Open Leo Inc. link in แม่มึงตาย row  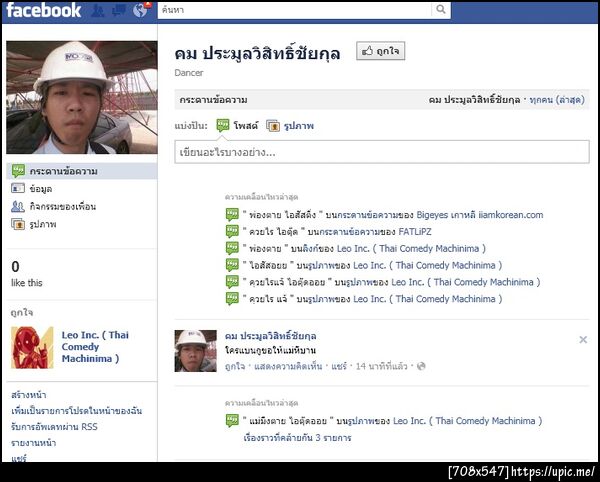click(x=467, y=421)
